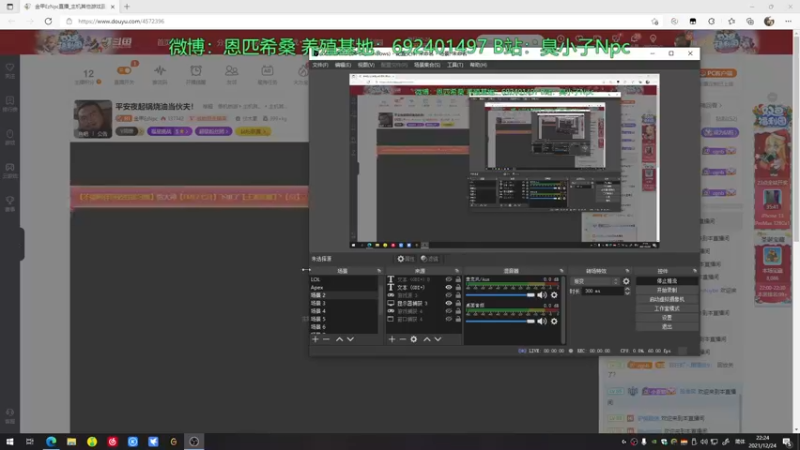Screen dimensions: 800x450
Task: Toggle visibility of window capture 4 source
Action: pyautogui.click(x=448, y=319)
